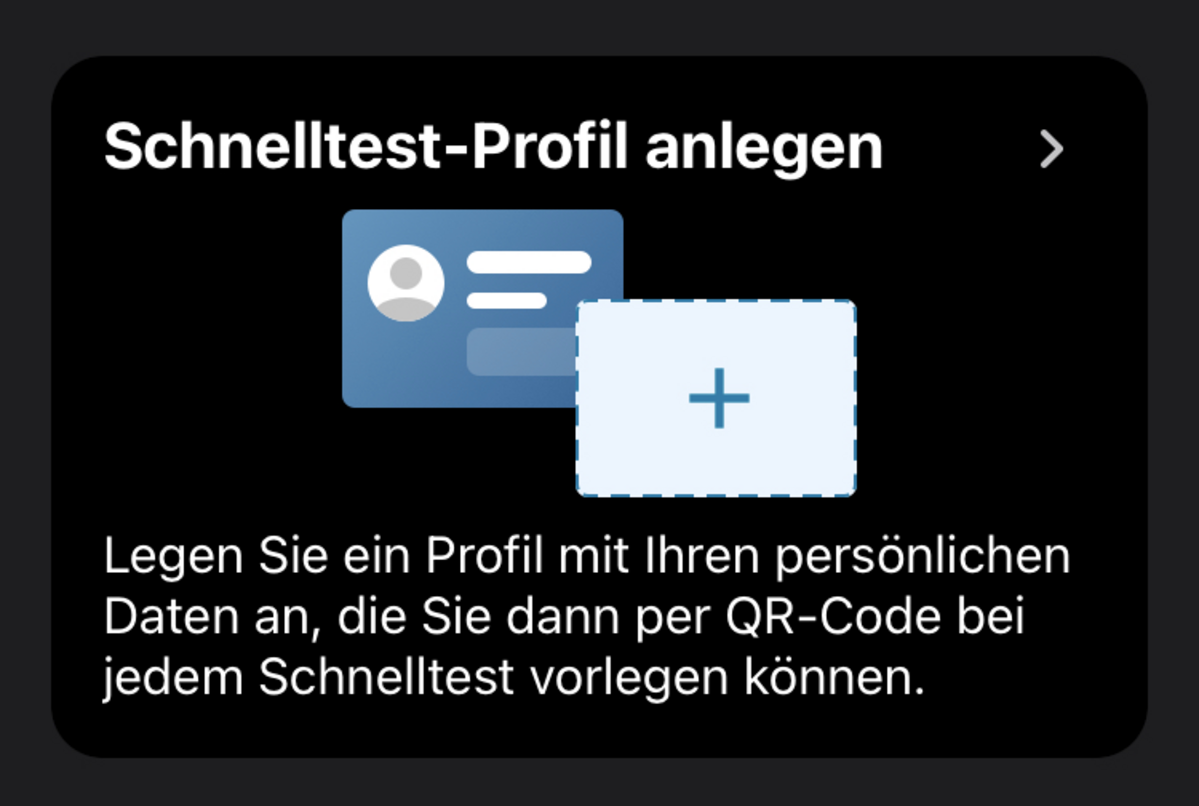Open the chevron arrow beside the heading
Viewport: 1199px width, 806px height.
(x=1051, y=149)
